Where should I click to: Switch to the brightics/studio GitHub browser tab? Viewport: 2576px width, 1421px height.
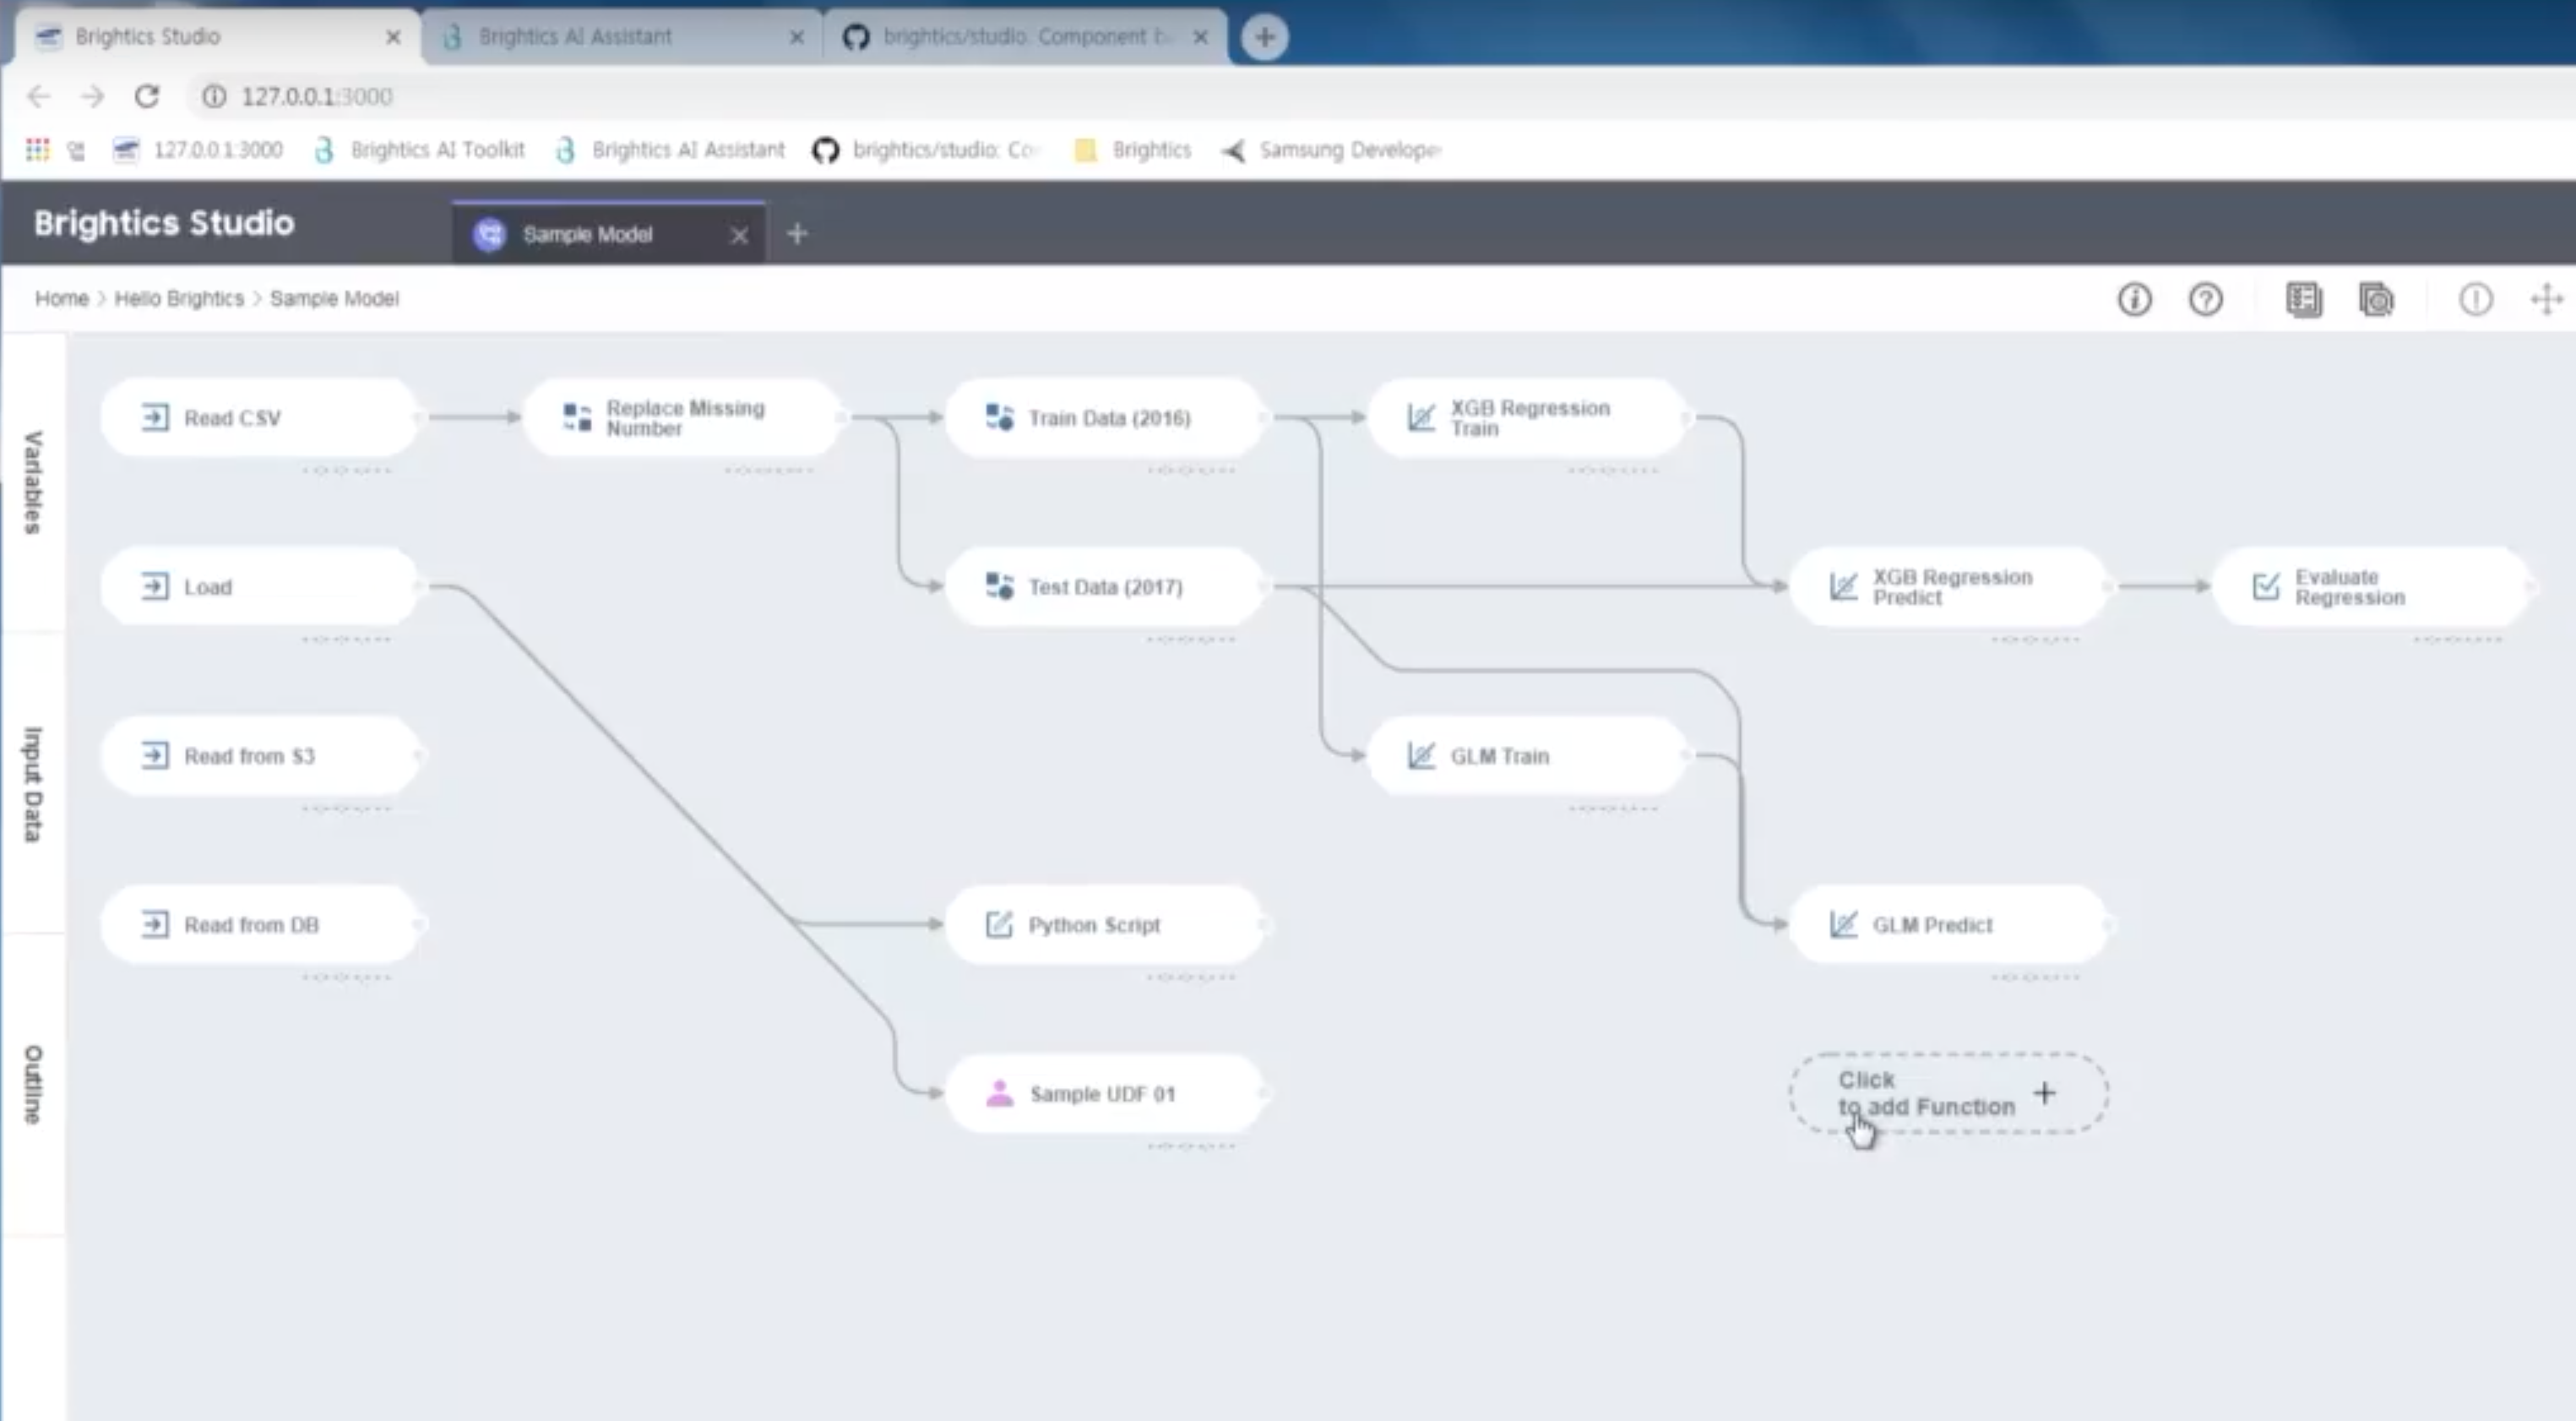click(1026, 37)
